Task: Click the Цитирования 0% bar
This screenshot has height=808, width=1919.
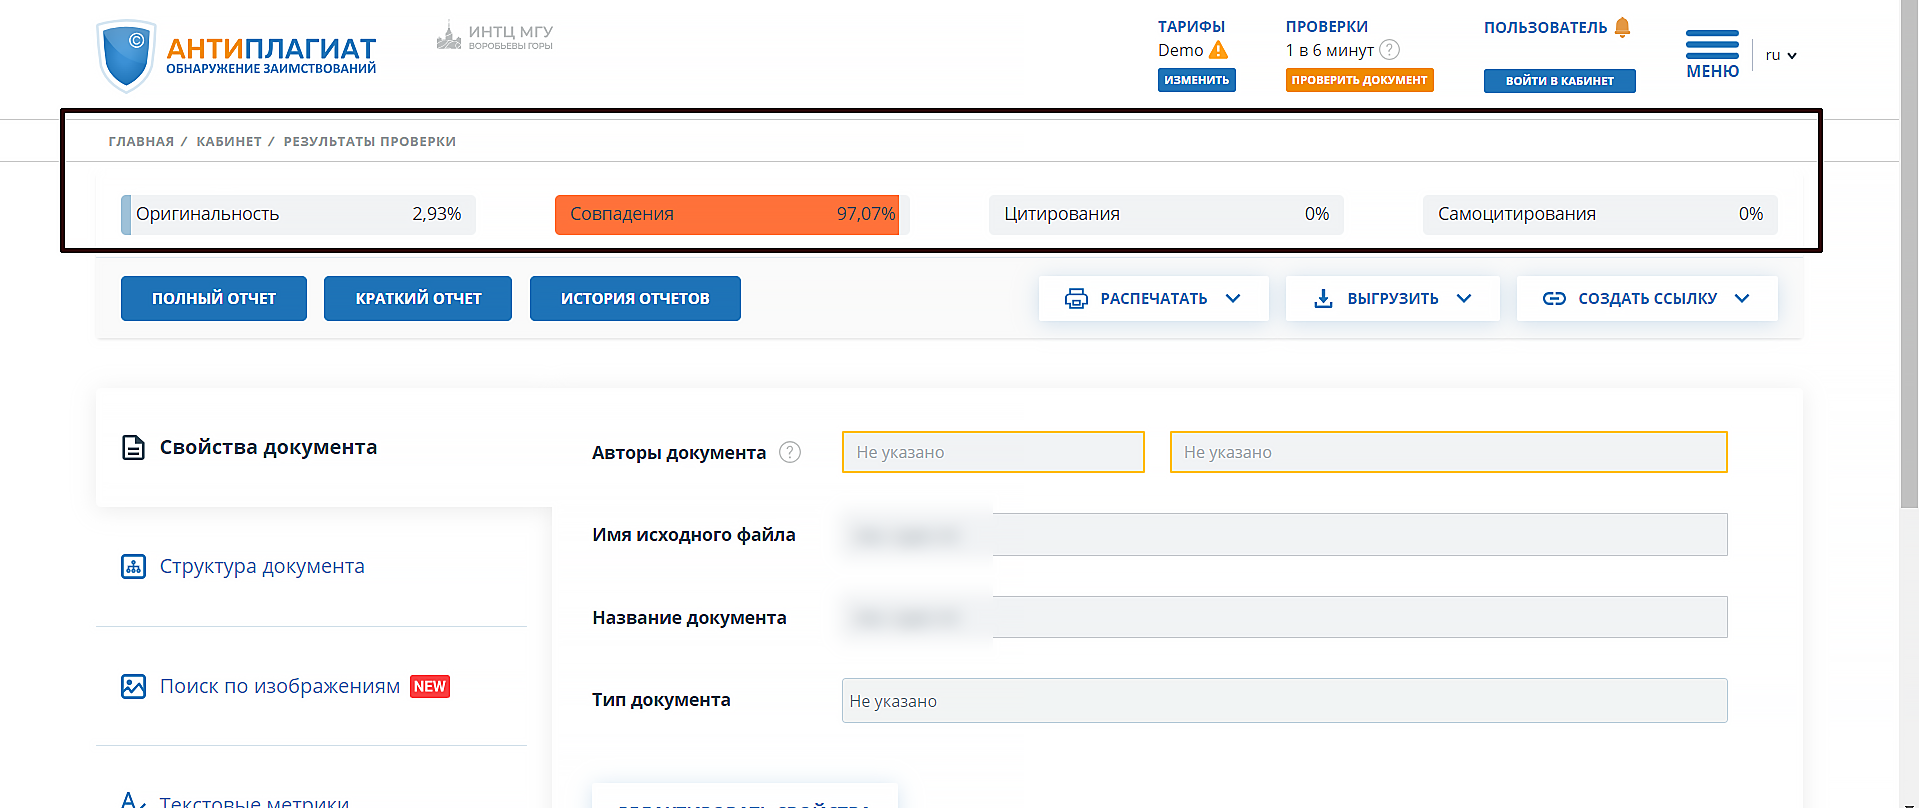Action: [x=1166, y=214]
